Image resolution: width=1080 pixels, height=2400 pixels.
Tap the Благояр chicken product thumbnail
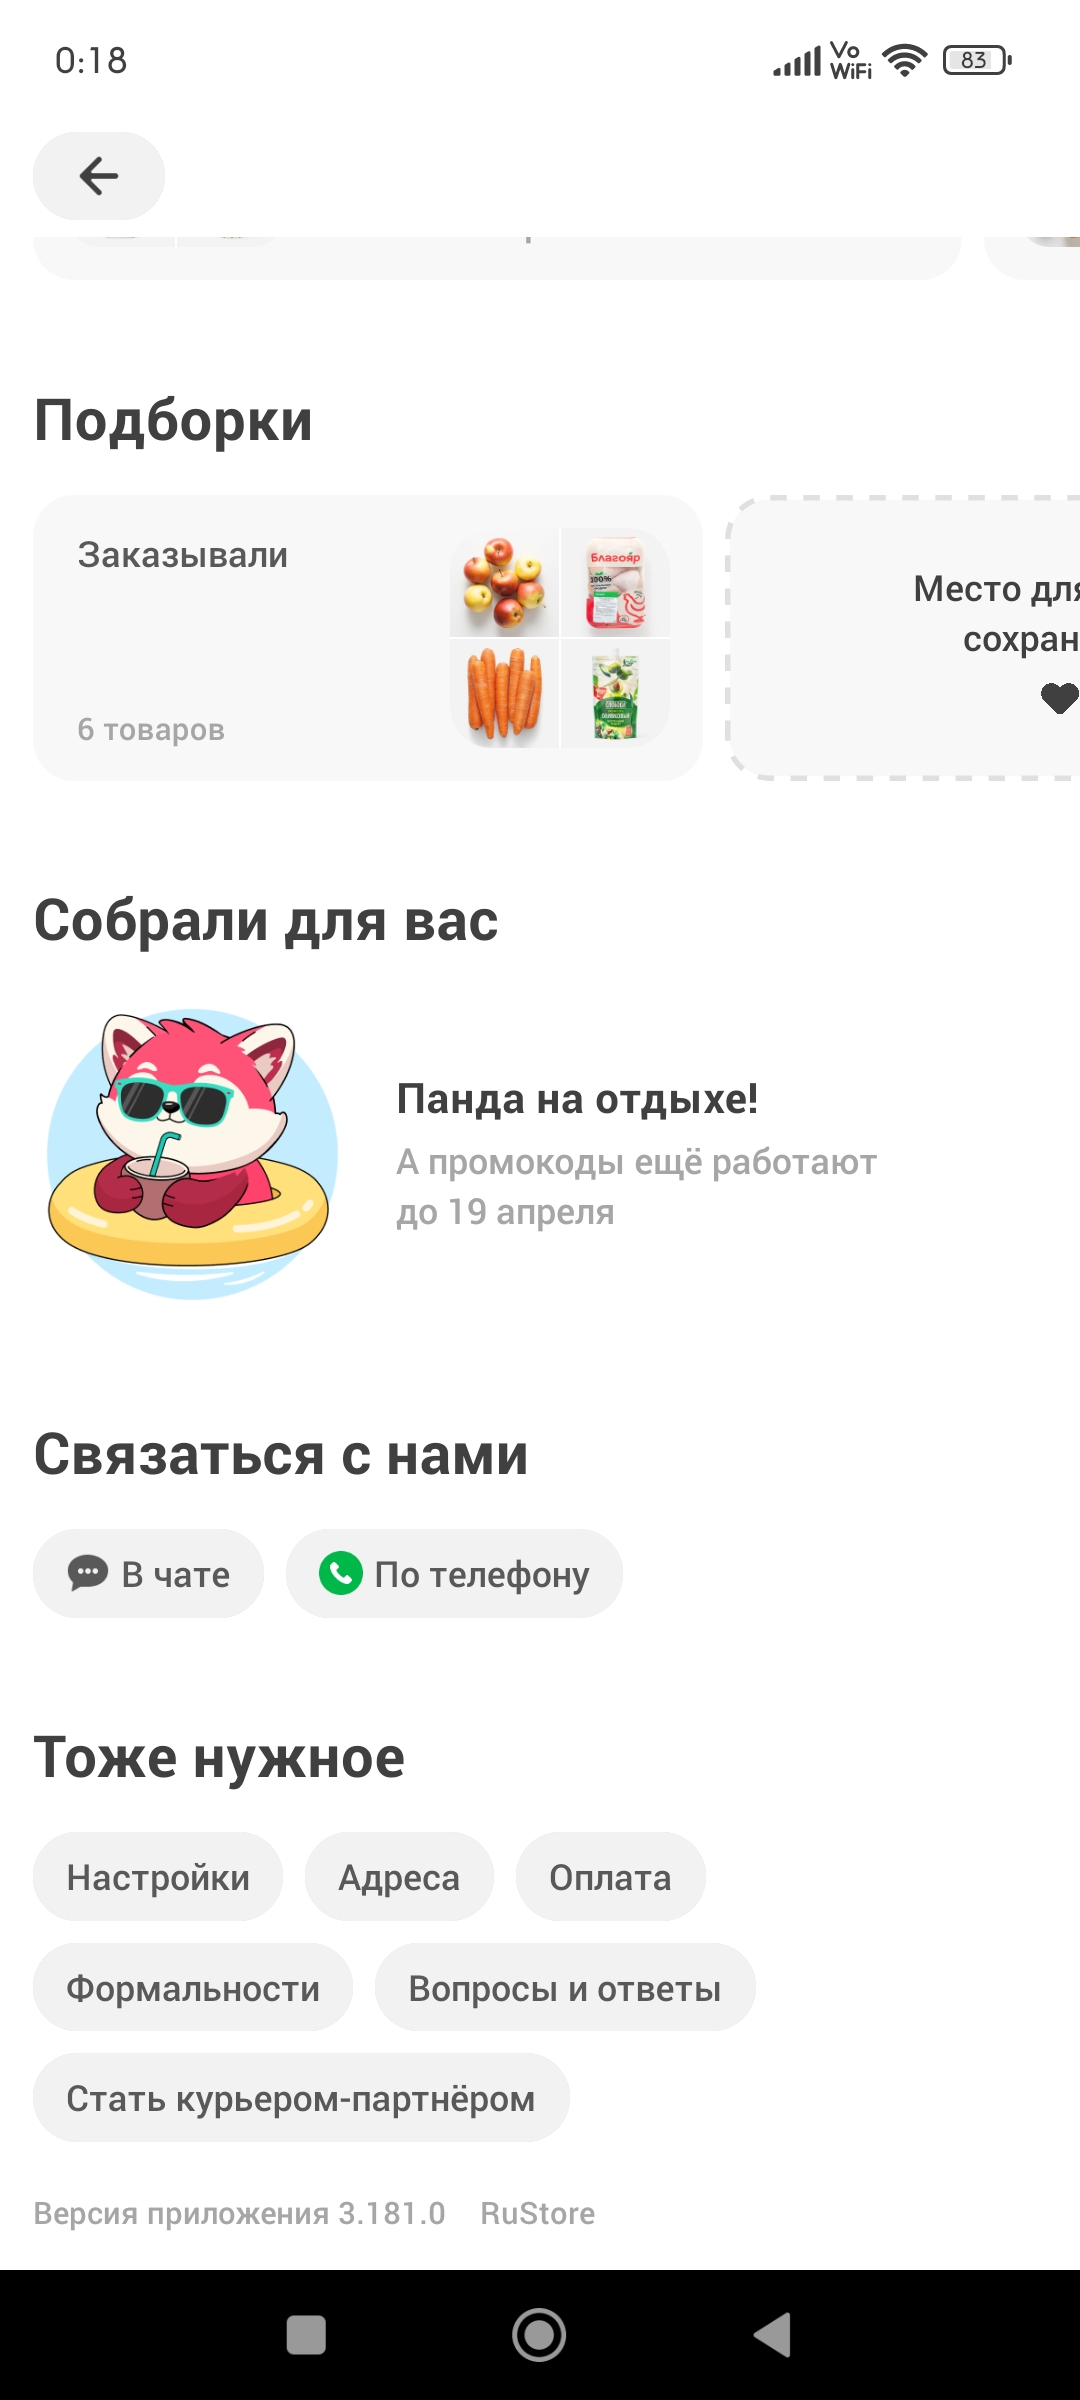coord(616,583)
